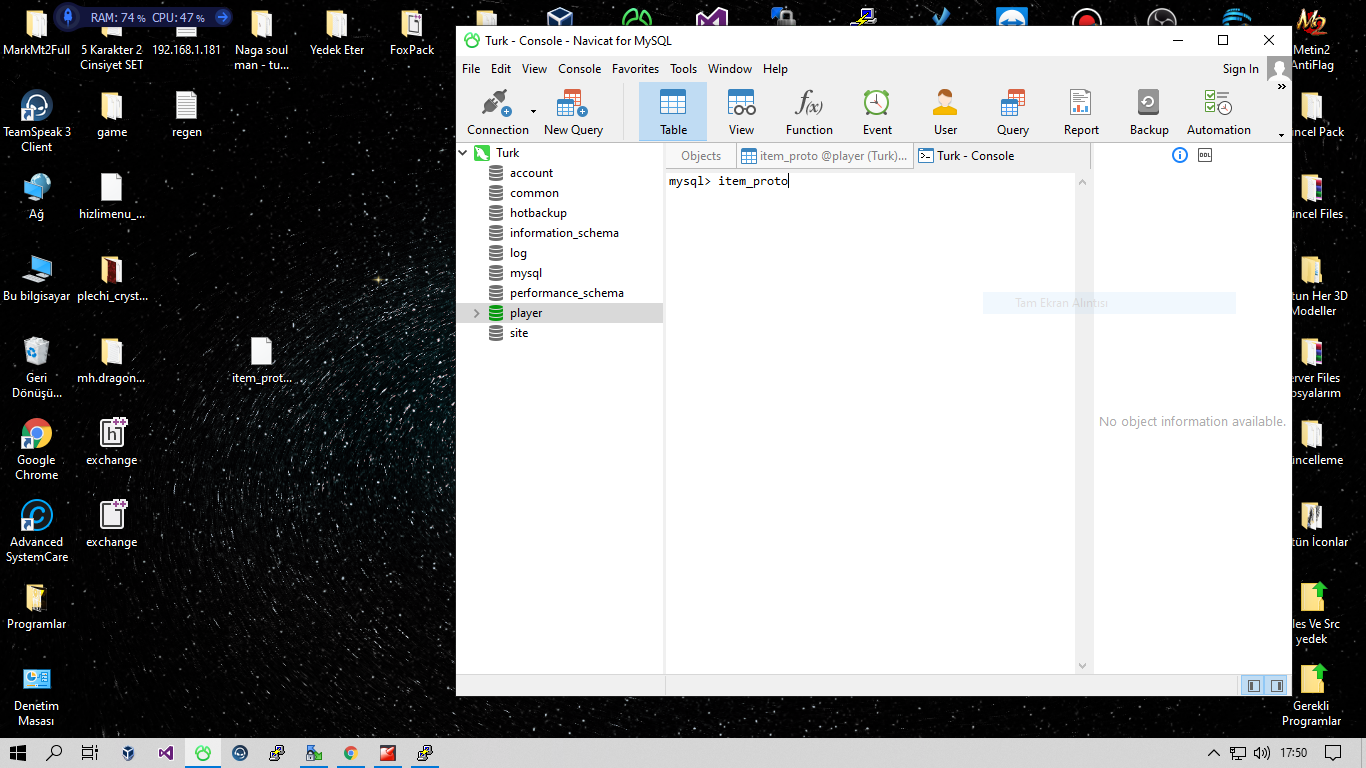The height and width of the screenshot is (768, 1366).
Task: Click the Function toolbar icon
Action: coord(809,111)
